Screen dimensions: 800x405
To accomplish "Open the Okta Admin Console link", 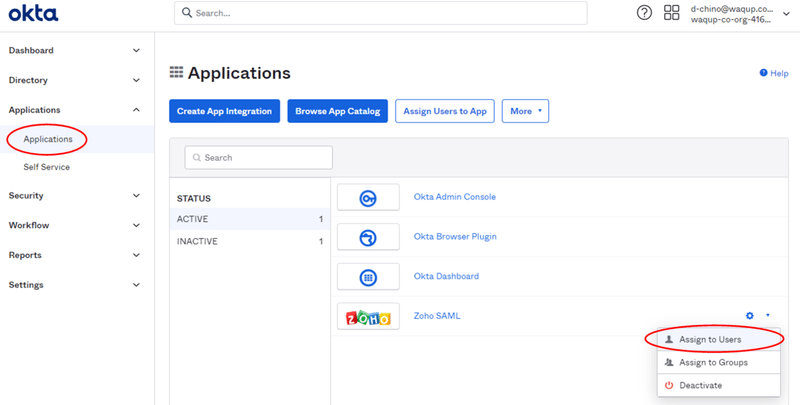I will pos(455,197).
